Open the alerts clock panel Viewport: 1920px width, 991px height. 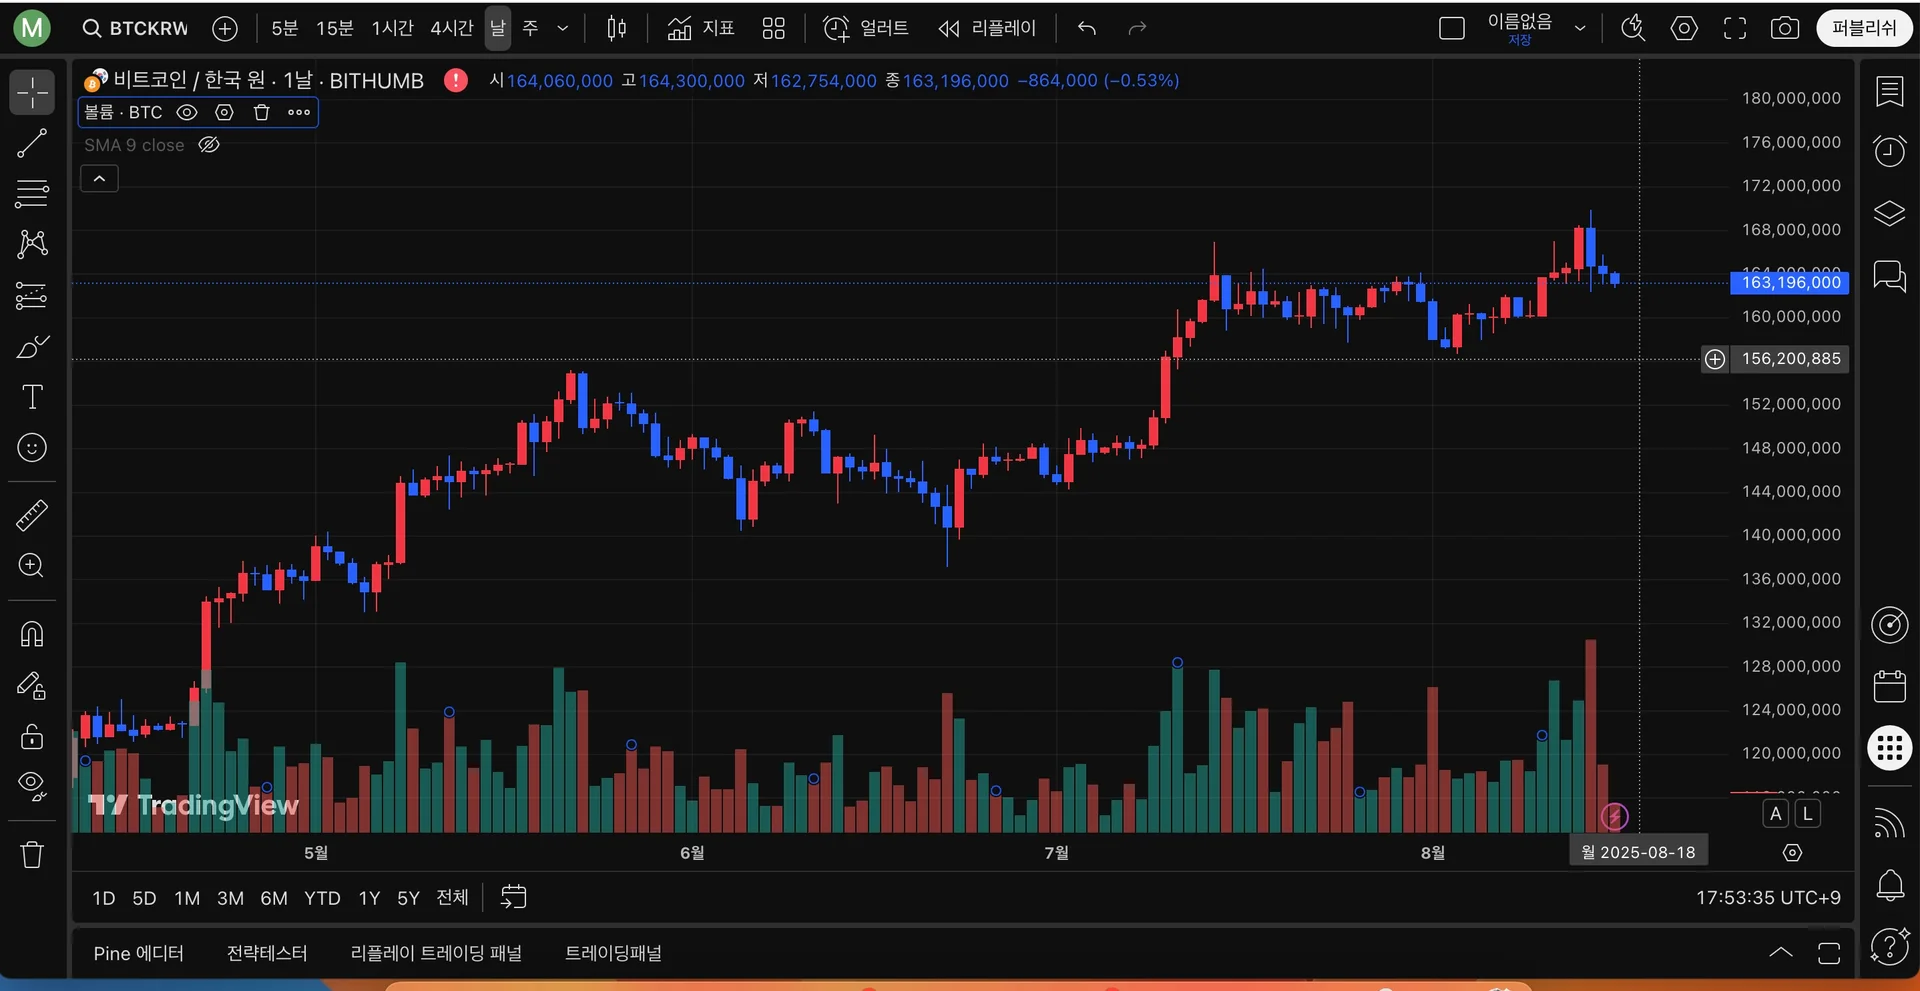coord(1889,151)
